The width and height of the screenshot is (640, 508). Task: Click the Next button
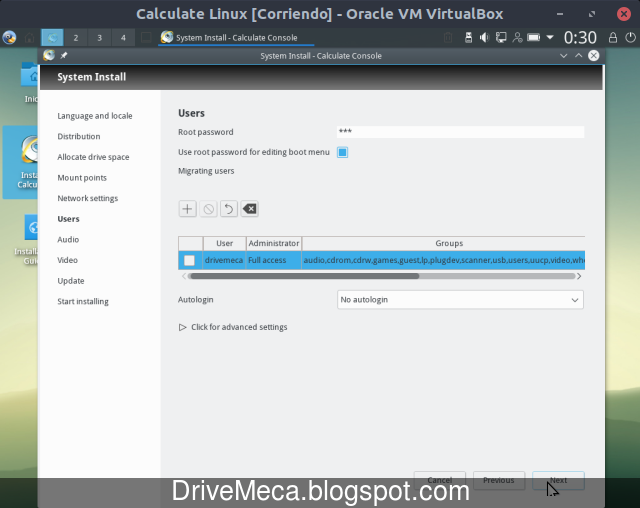[558, 480]
